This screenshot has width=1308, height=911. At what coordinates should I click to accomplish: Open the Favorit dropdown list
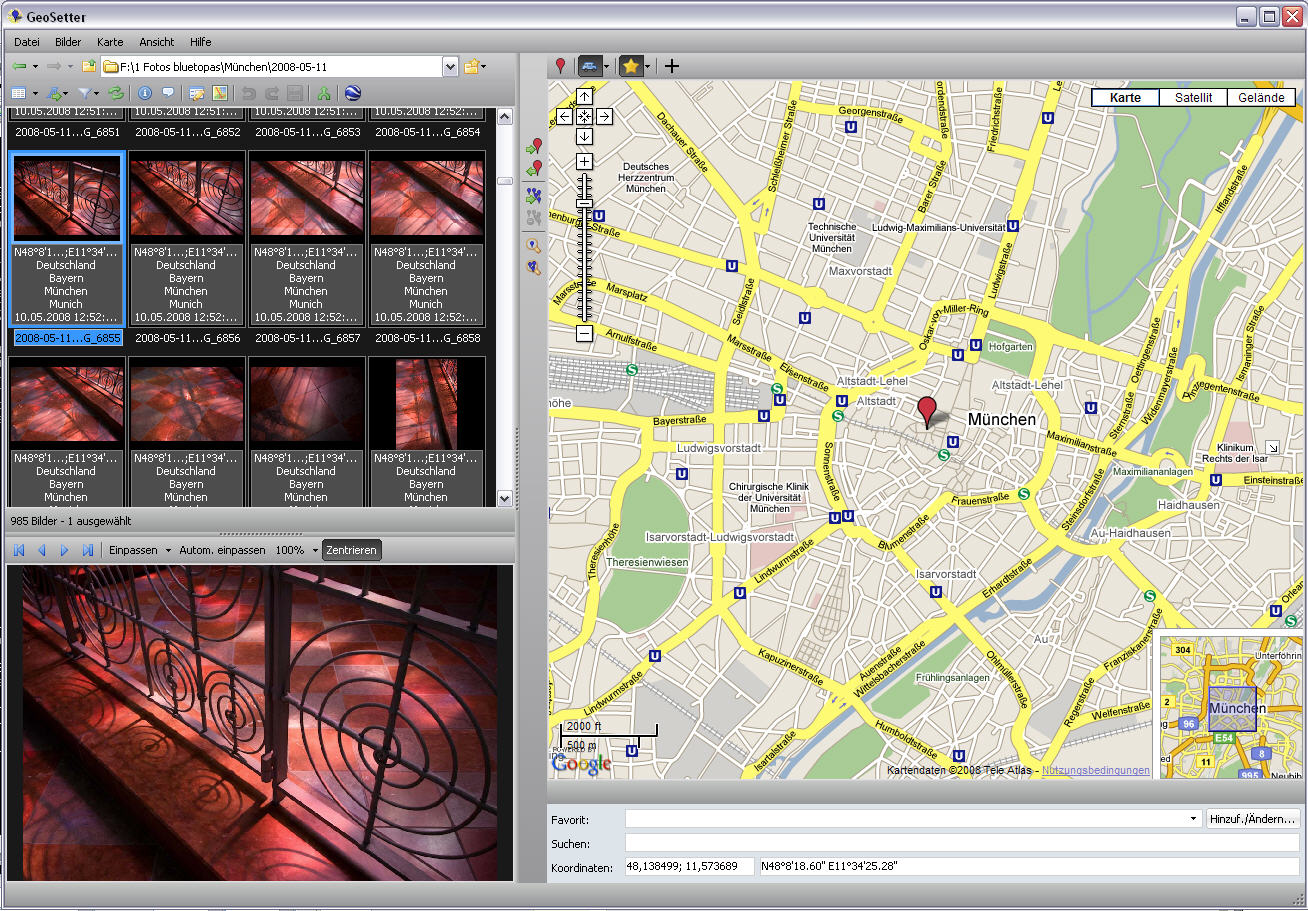[1193, 819]
